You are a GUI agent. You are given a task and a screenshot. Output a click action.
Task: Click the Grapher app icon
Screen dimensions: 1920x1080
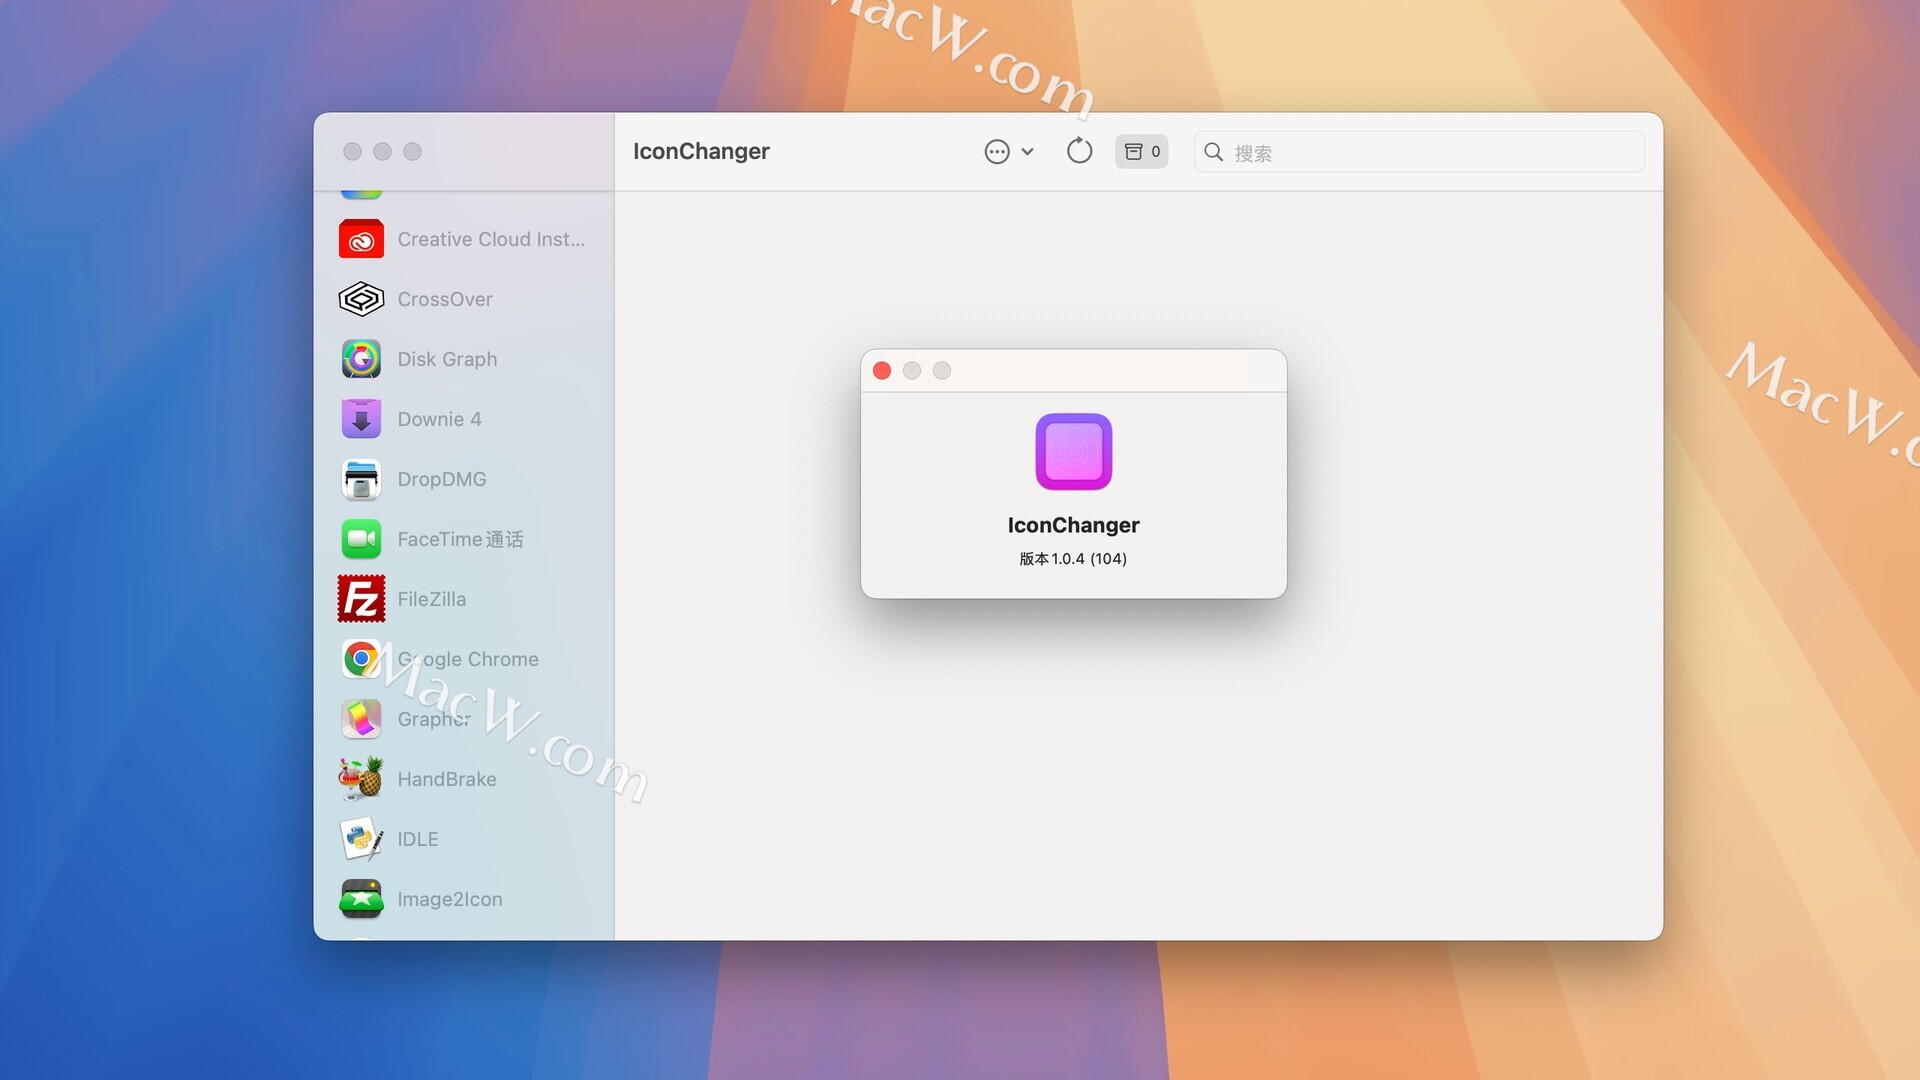coord(361,719)
